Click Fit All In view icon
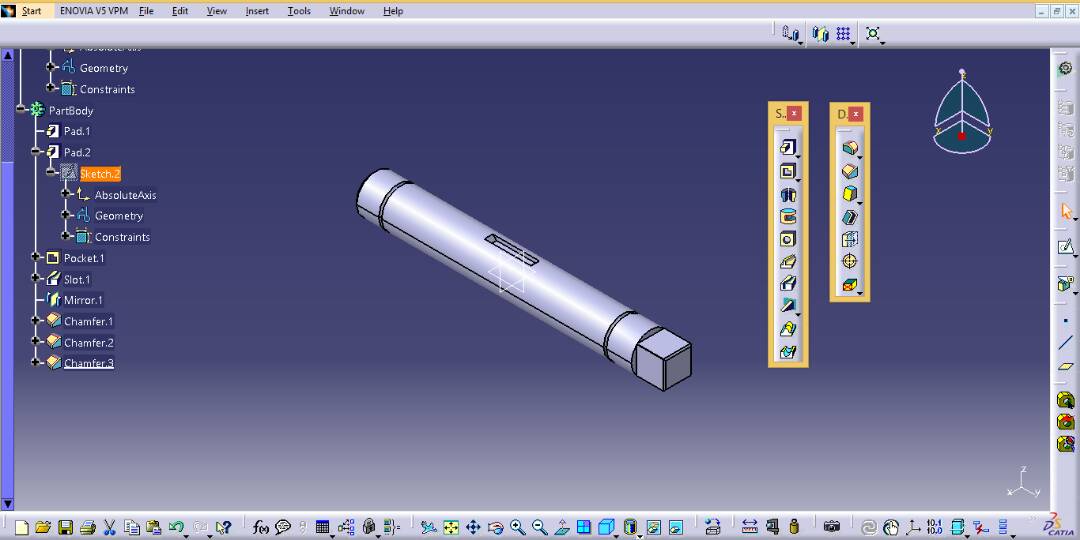This screenshot has height=540, width=1080. point(451,527)
